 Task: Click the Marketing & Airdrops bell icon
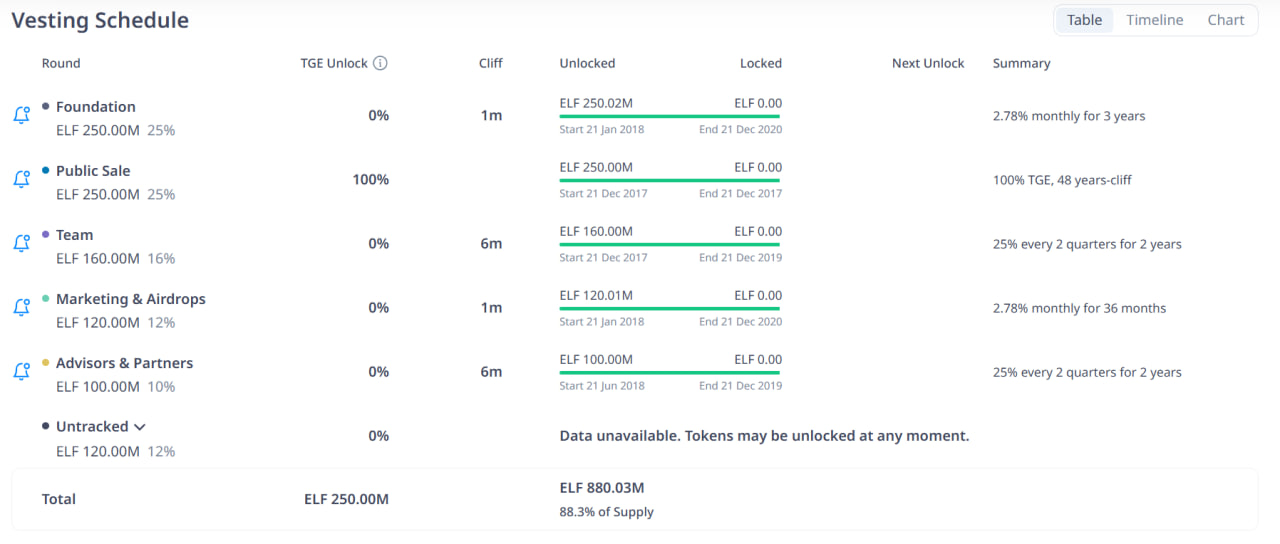(21, 308)
